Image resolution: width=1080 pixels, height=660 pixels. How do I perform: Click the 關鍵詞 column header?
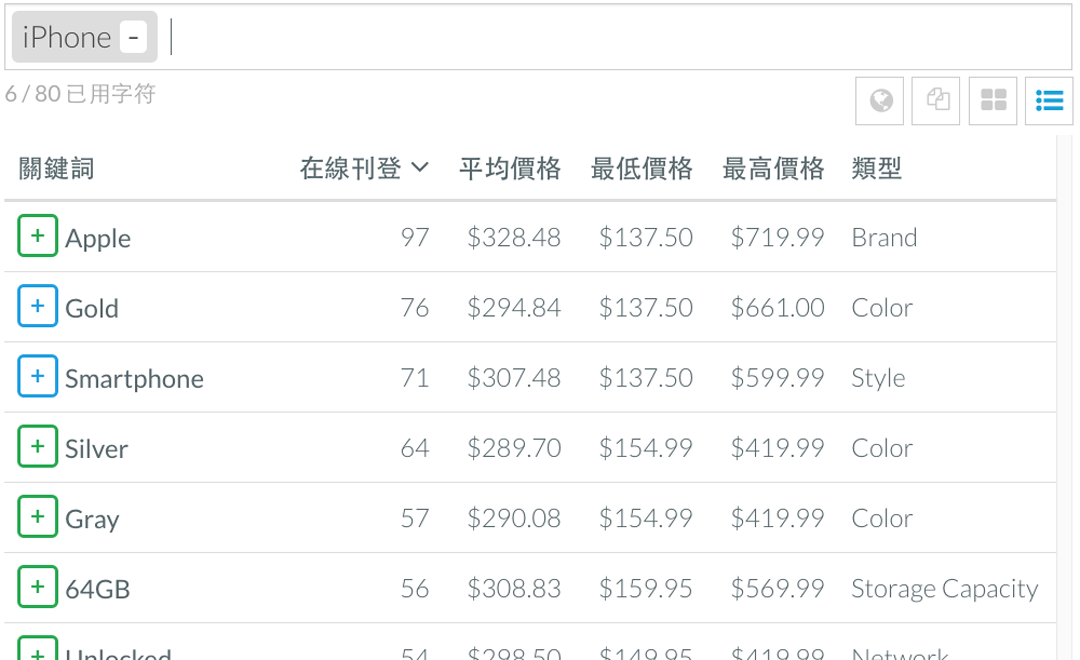click(x=56, y=168)
